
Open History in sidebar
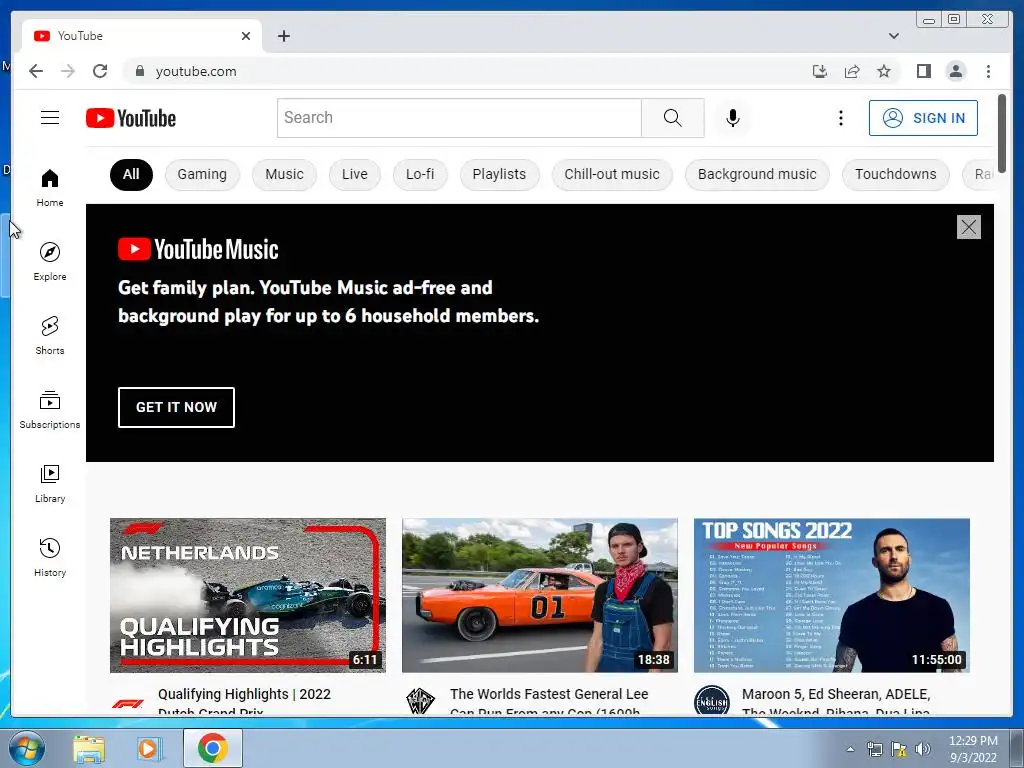click(x=50, y=557)
